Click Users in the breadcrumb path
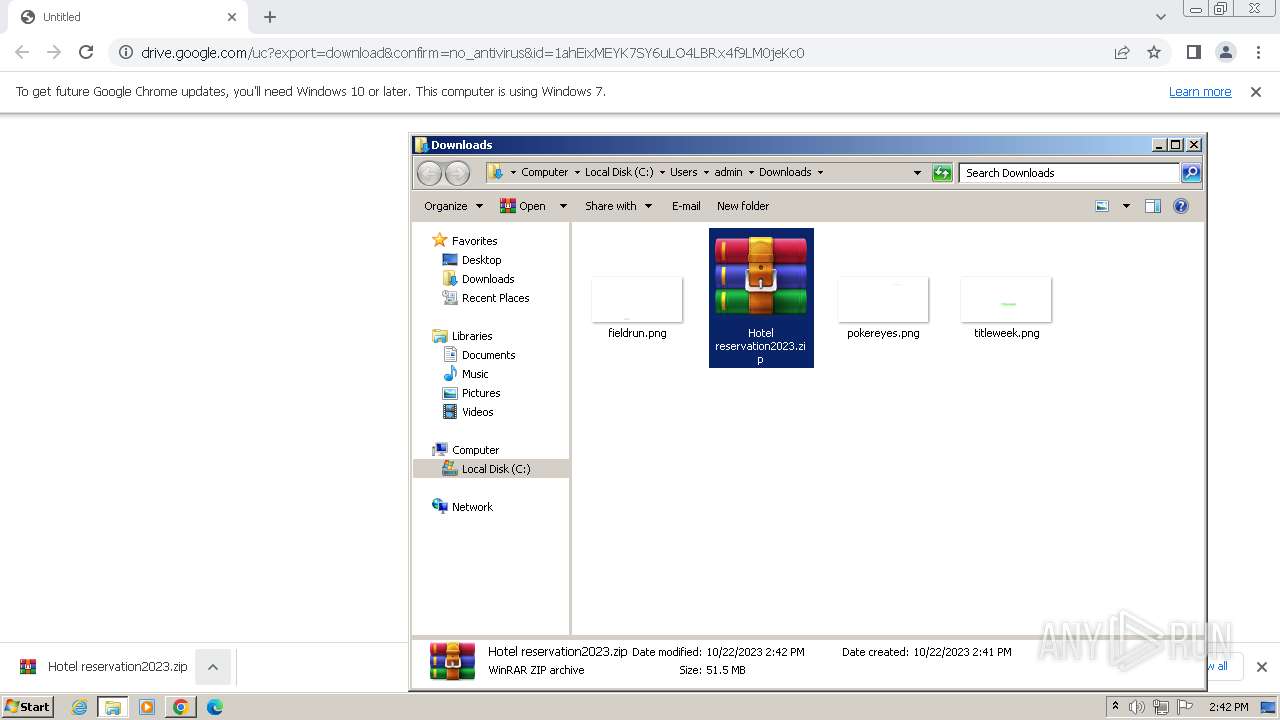The height and width of the screenshot is (720, 1280). [684, 172]
